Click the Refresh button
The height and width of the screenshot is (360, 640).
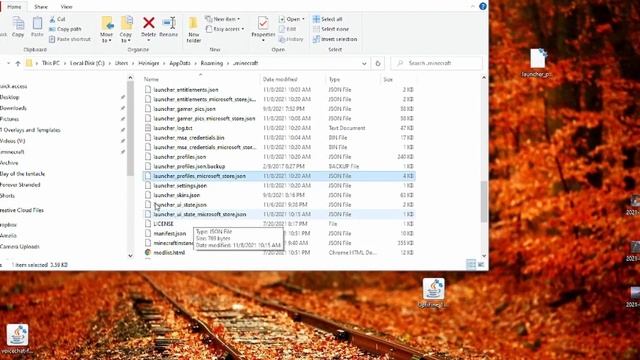[x=378, y=63]
